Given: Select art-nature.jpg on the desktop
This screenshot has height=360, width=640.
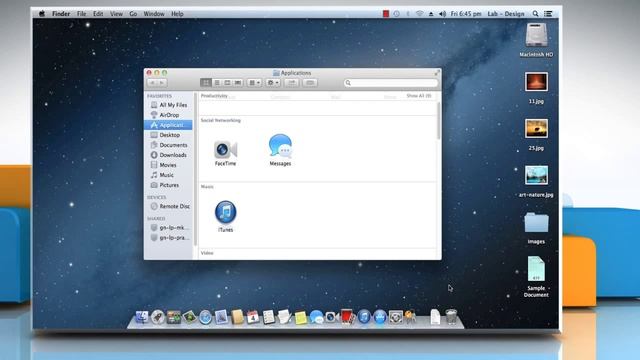Looking at the screenshot, I should click(536, 176).
